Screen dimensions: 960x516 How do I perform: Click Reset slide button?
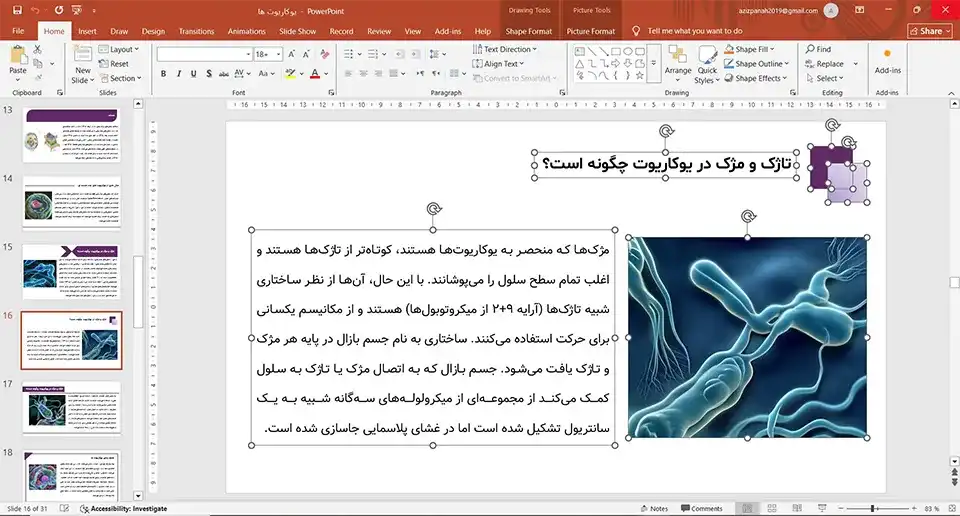pyautogui.click(x=114, y=64)
